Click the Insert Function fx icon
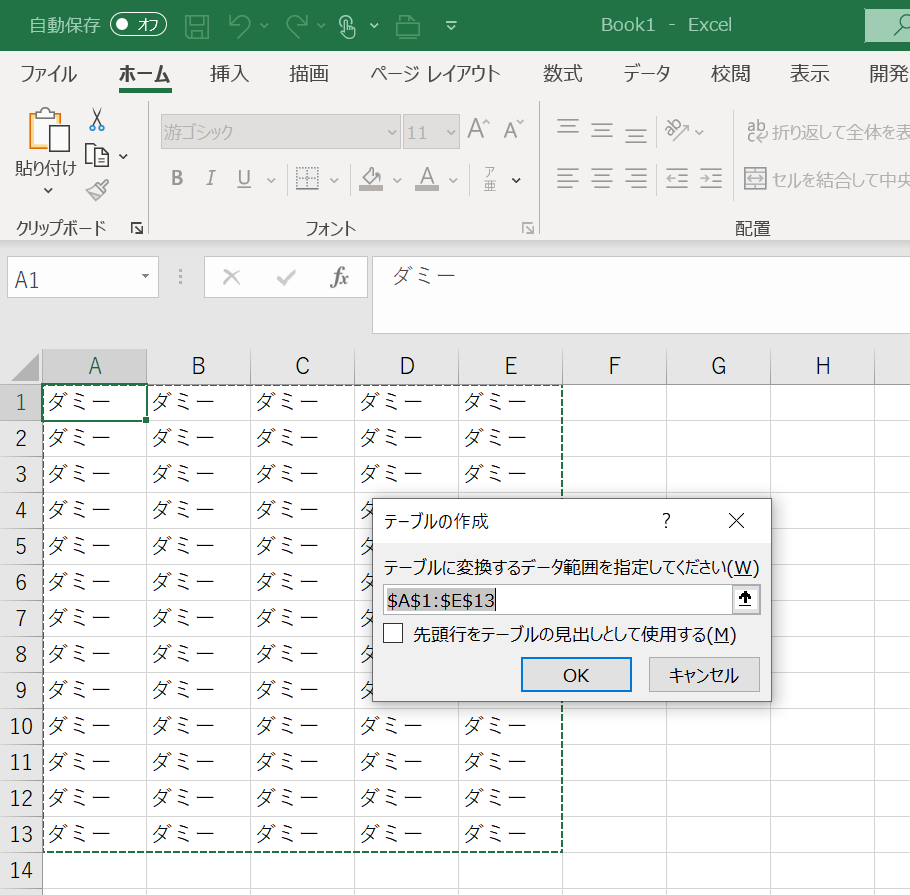This screenshot has width=910, height=895. (340, 277)
